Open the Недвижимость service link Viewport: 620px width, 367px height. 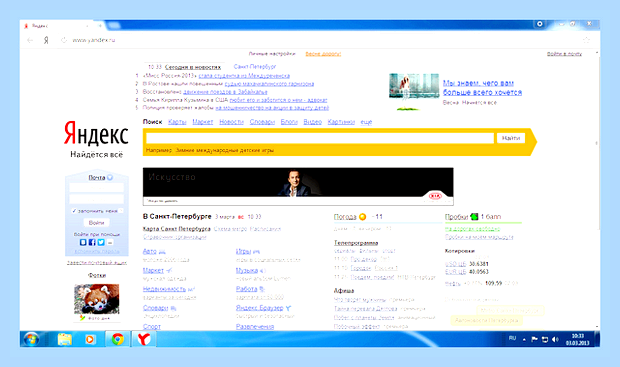164,289
